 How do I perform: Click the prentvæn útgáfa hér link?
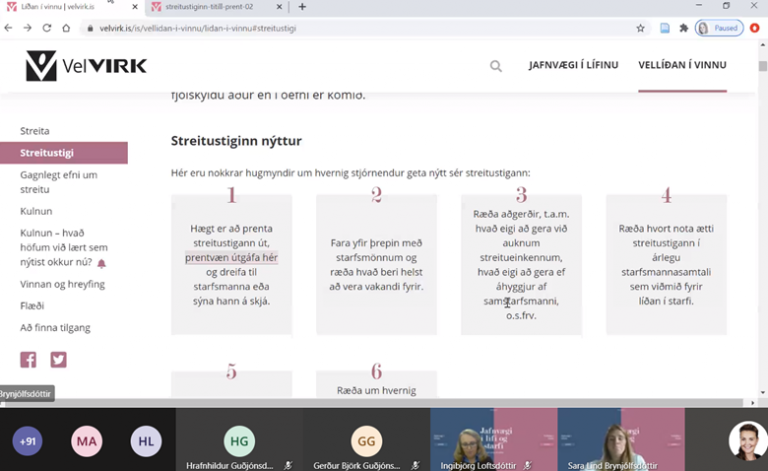[231, 257]
